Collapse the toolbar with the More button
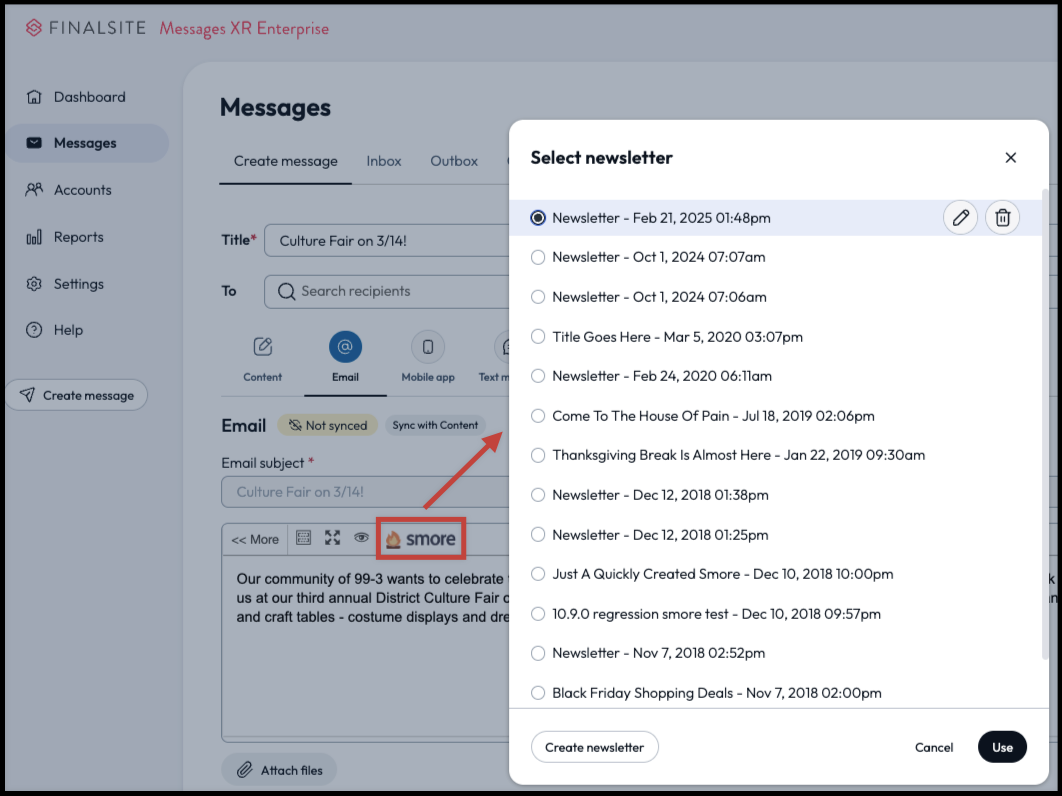 pos(255,538)
